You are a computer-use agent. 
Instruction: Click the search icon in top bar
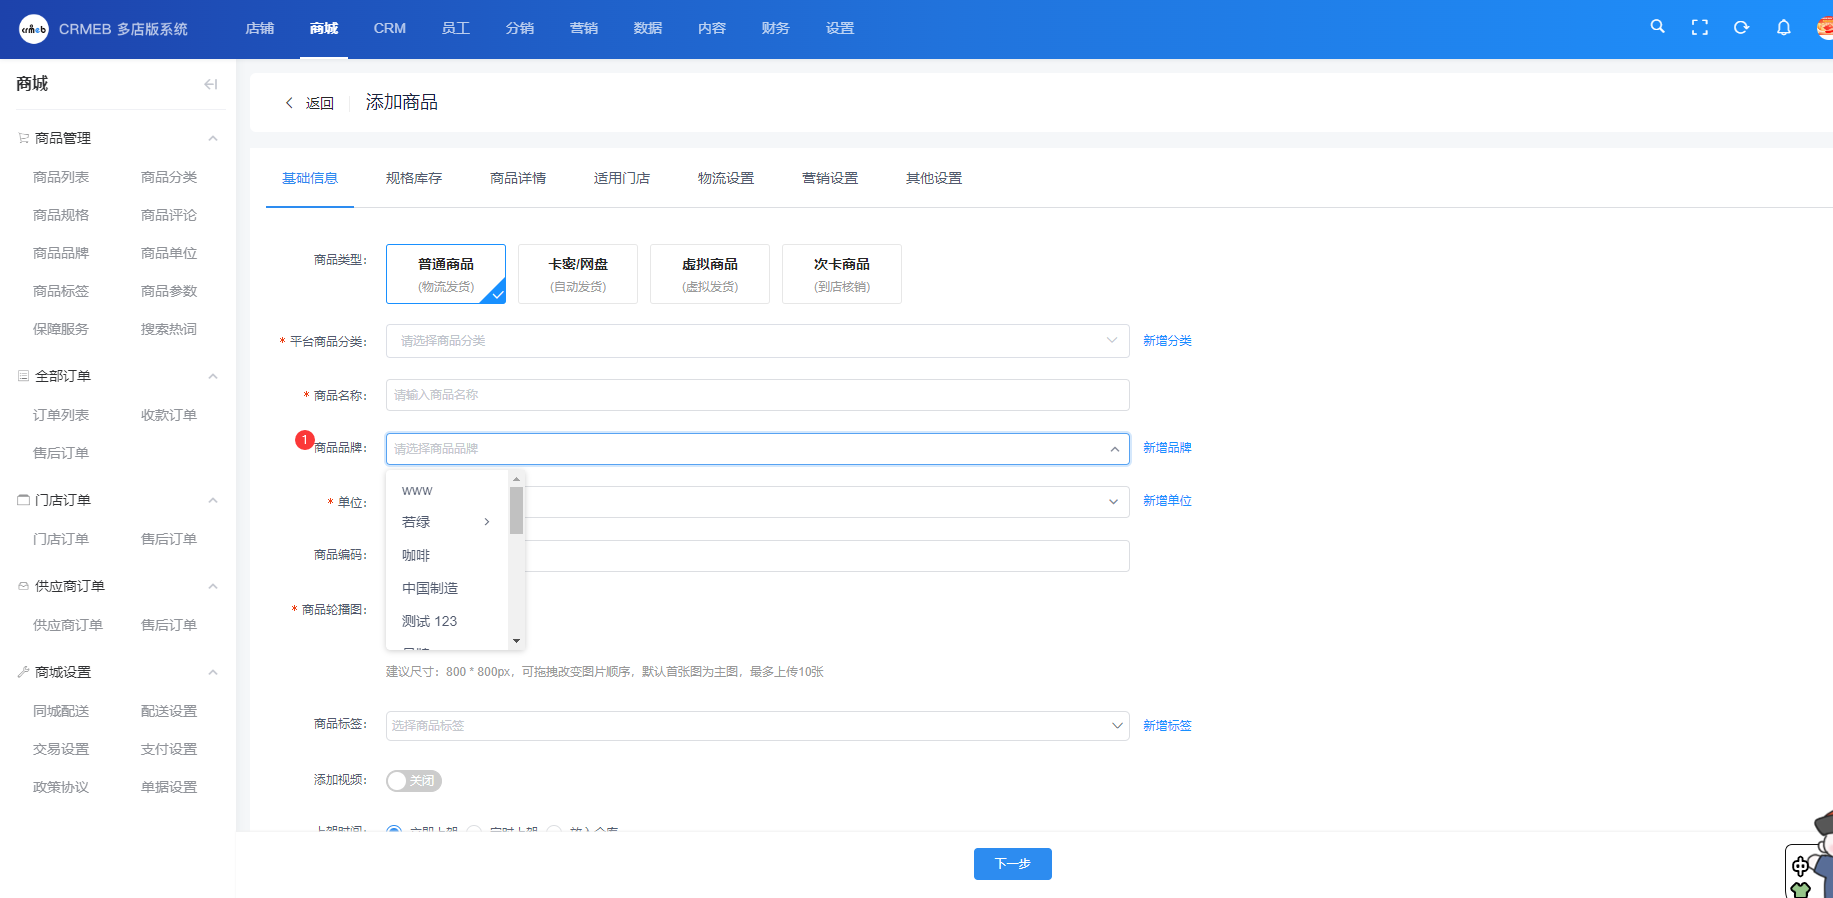pos(1657,27)
